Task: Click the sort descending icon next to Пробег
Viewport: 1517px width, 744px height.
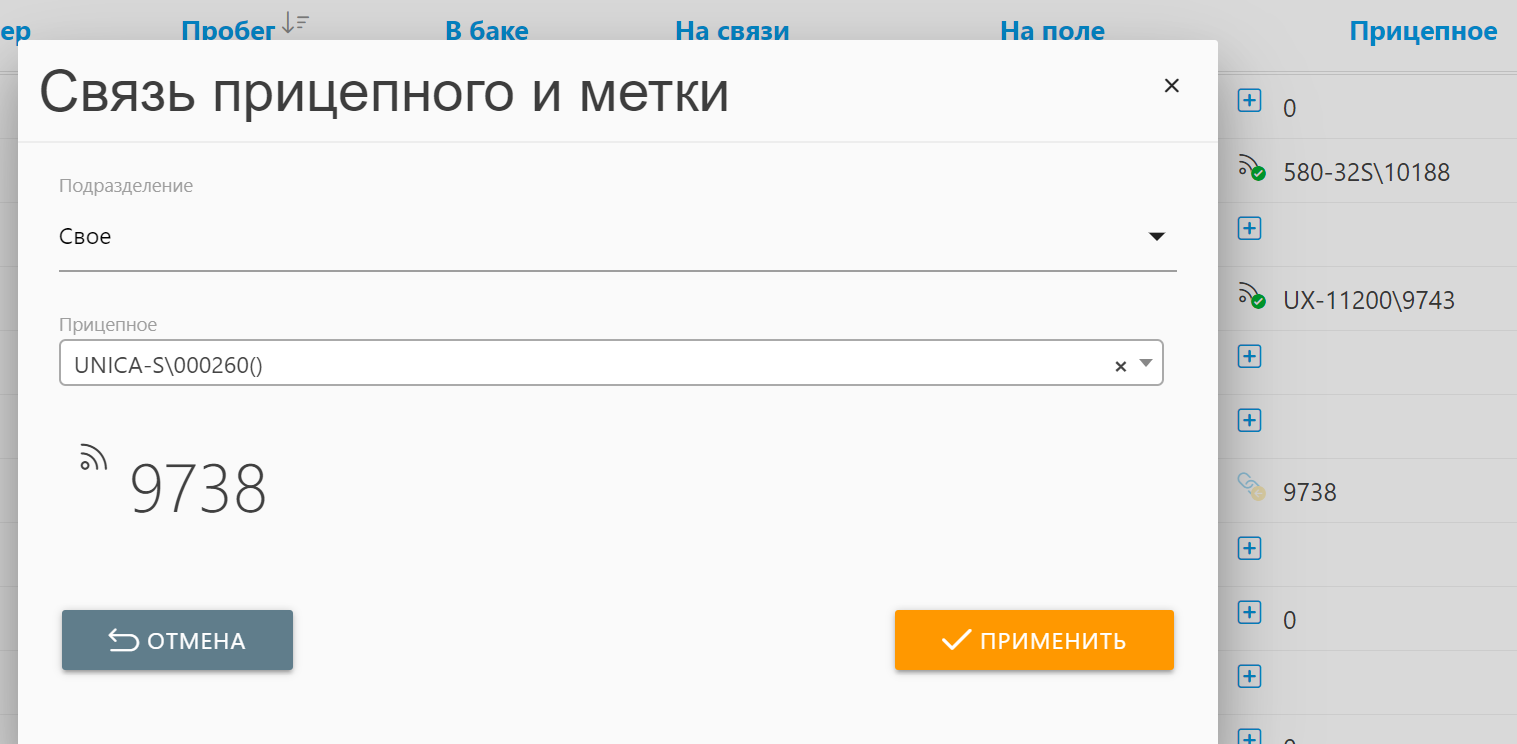Action: click(295, 23)
